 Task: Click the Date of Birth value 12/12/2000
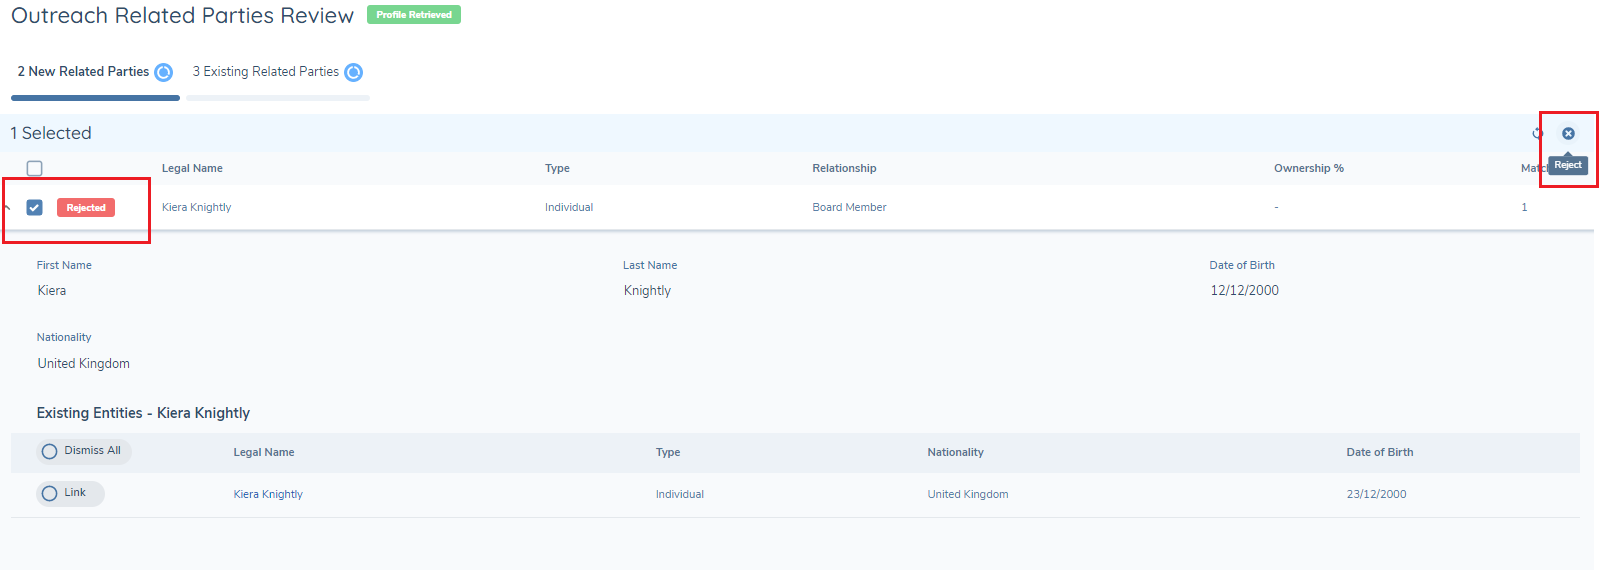(1244, 291)
